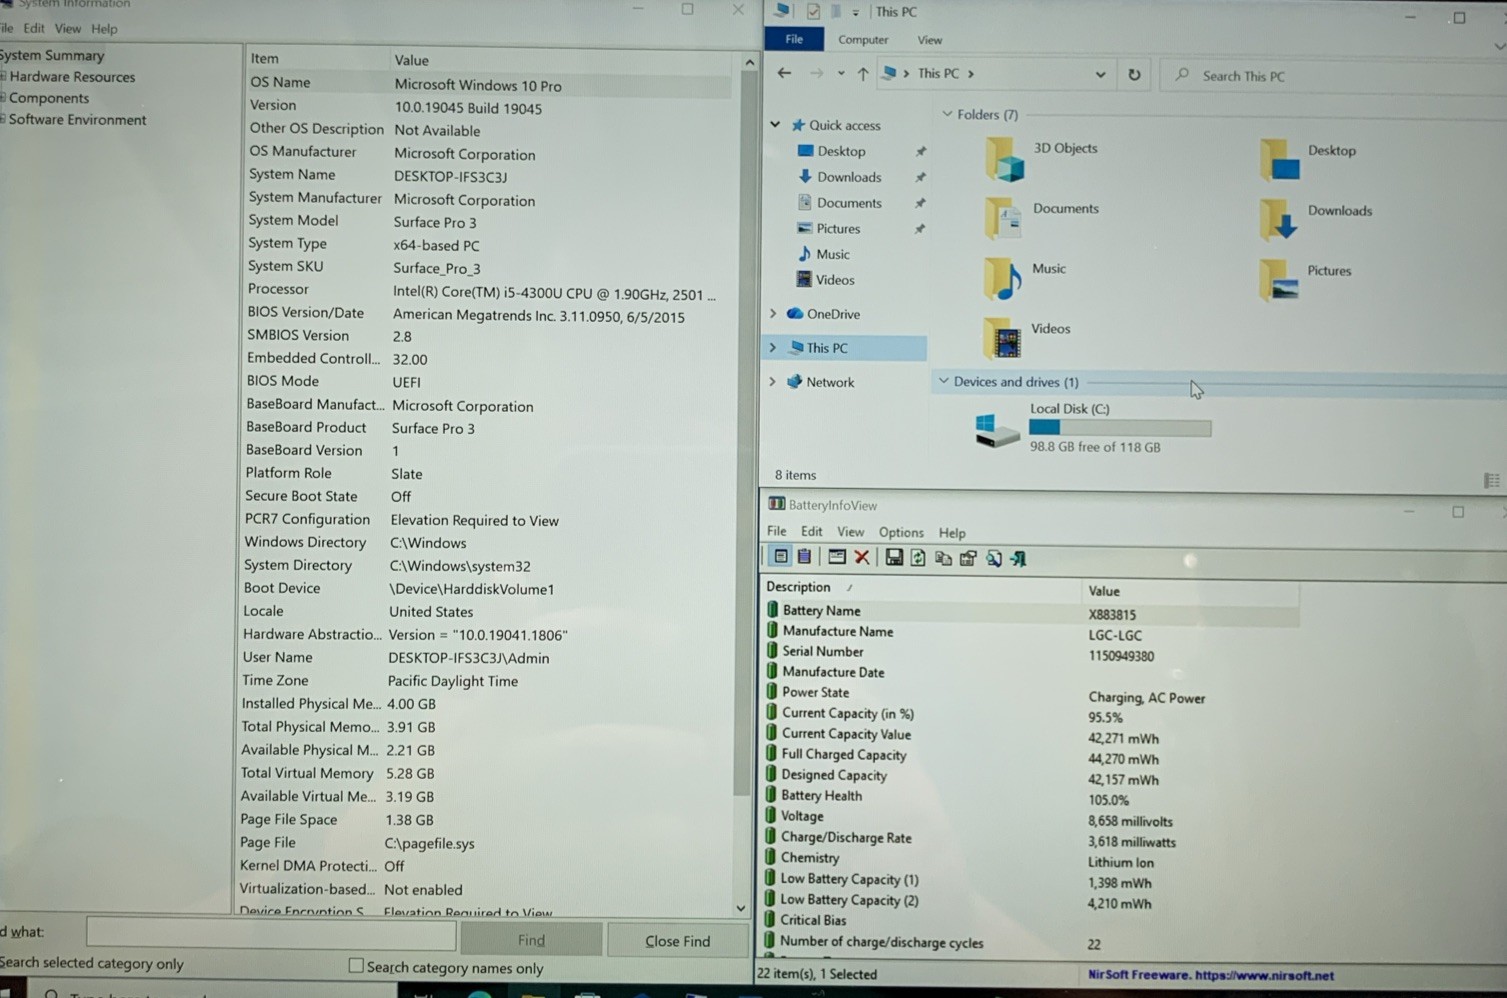Open the Documents folder in Folders group
This screenshot has height=998, width=1507.
1042,217
